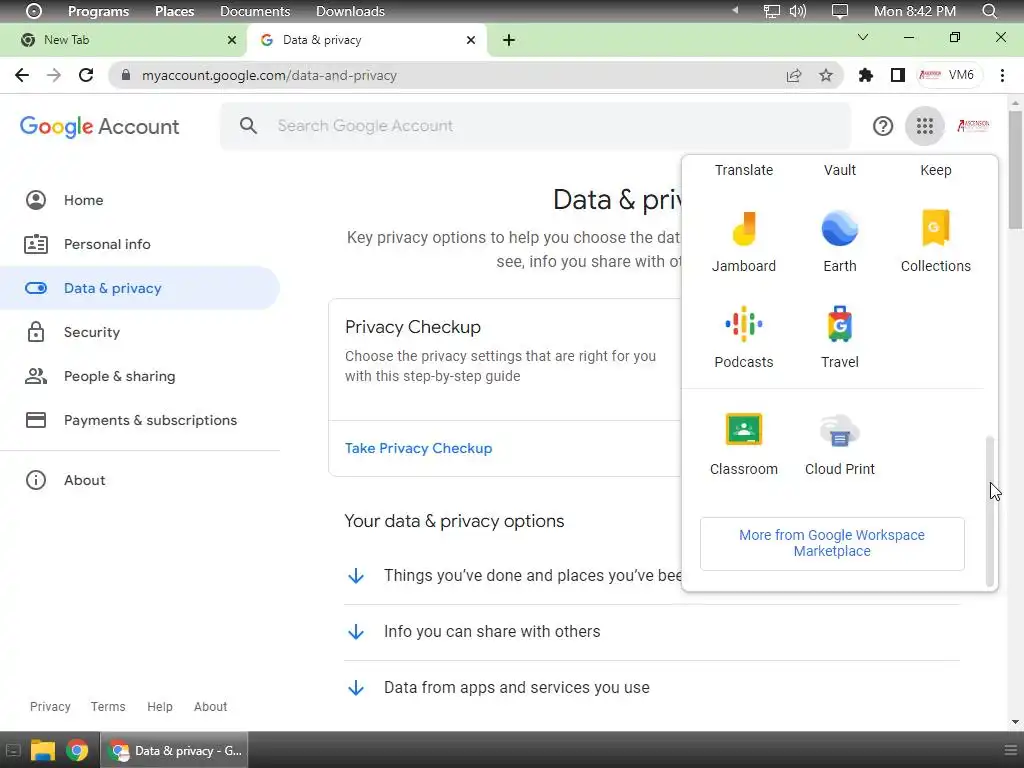Open the account profile avatar
Viewport: 1024px width, 768px height.
[973, 125]
